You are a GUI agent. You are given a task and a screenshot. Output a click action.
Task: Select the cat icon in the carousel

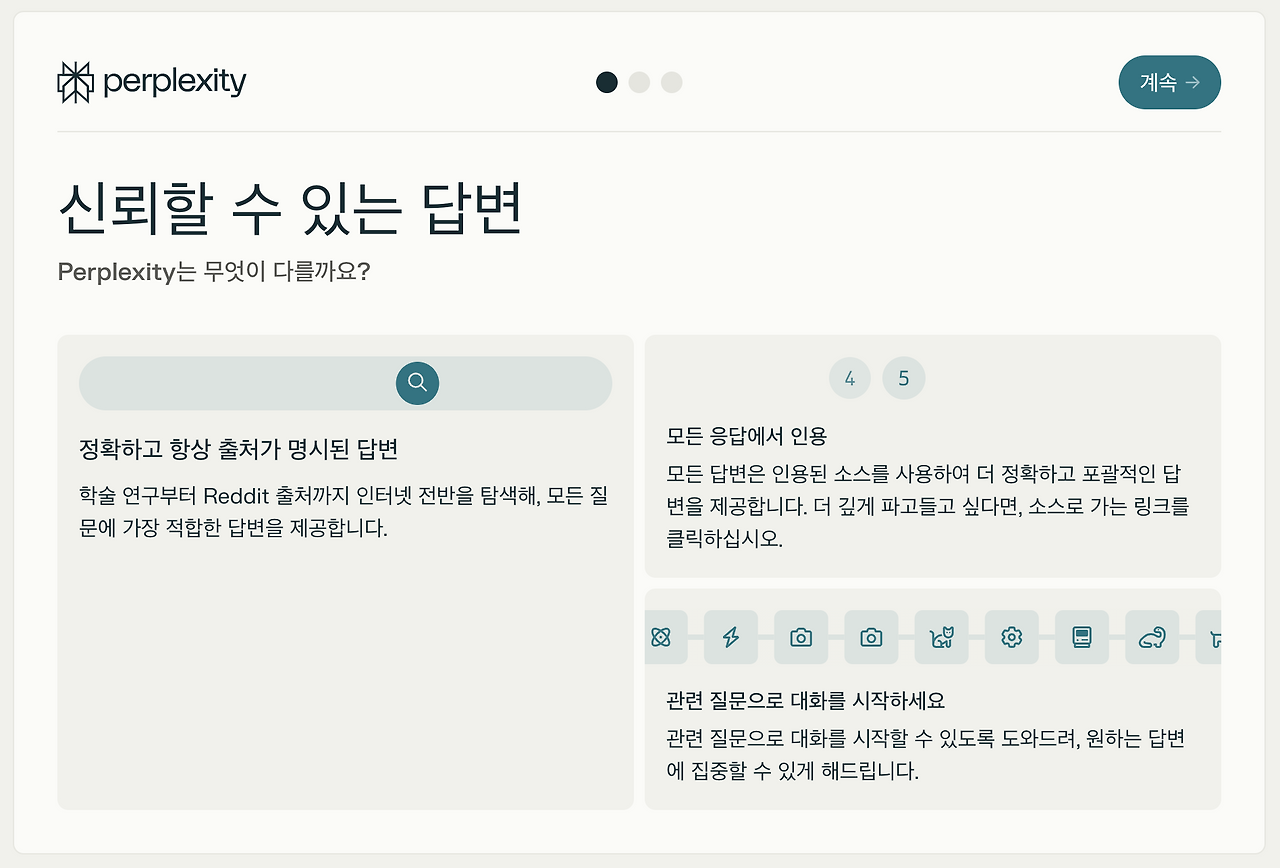941,637
